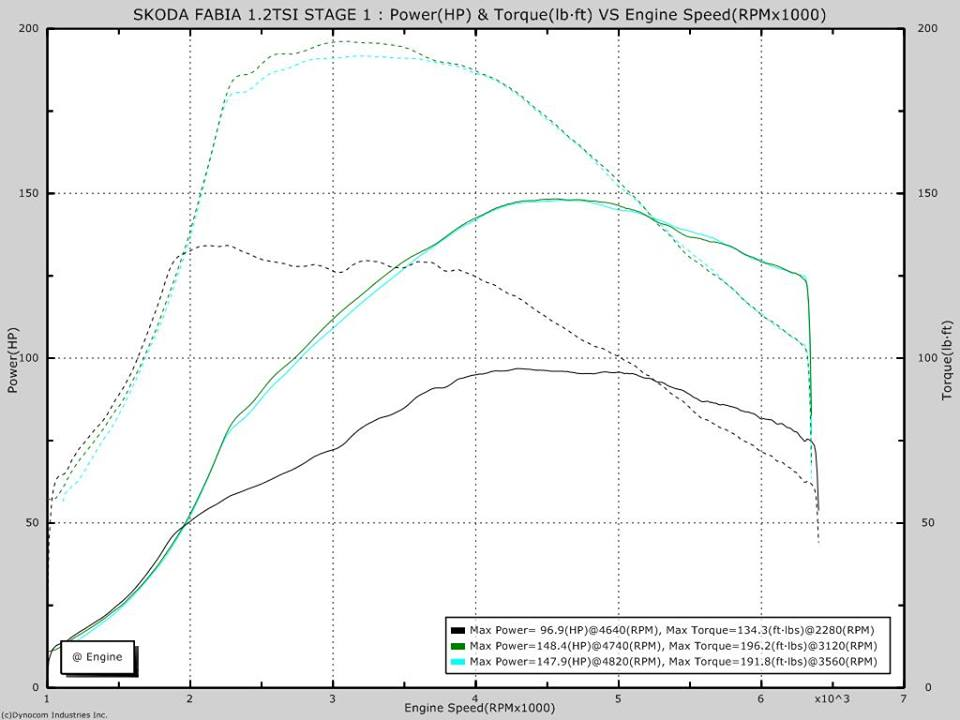
Task: Click x-axis tick label 2
Action: pos(190,699)
